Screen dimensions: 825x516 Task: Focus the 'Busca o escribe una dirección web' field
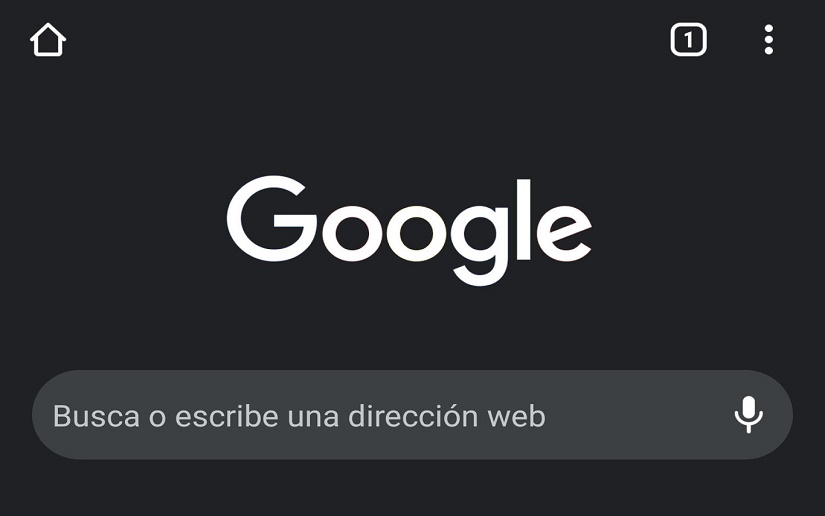412,414
